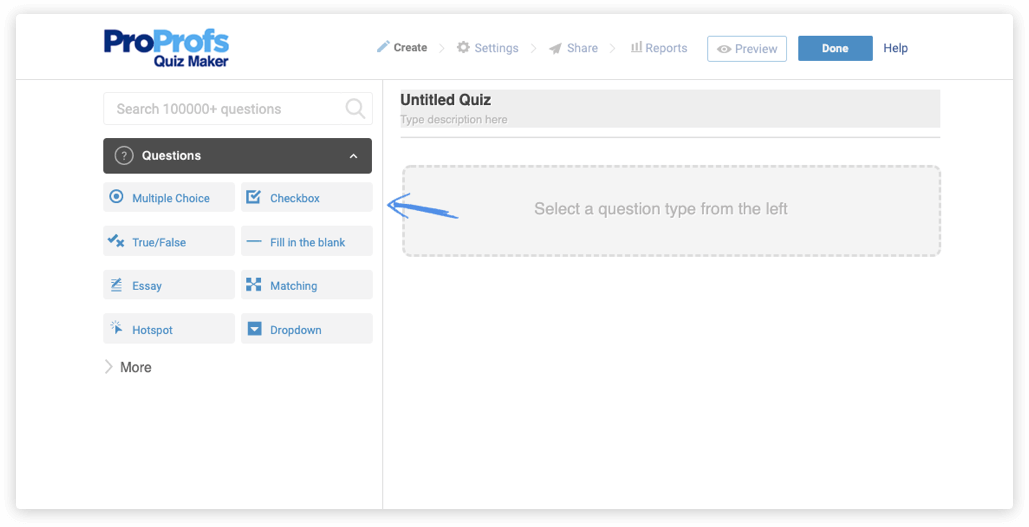
Task: Click the Preview button
Action: coord(747,48)
